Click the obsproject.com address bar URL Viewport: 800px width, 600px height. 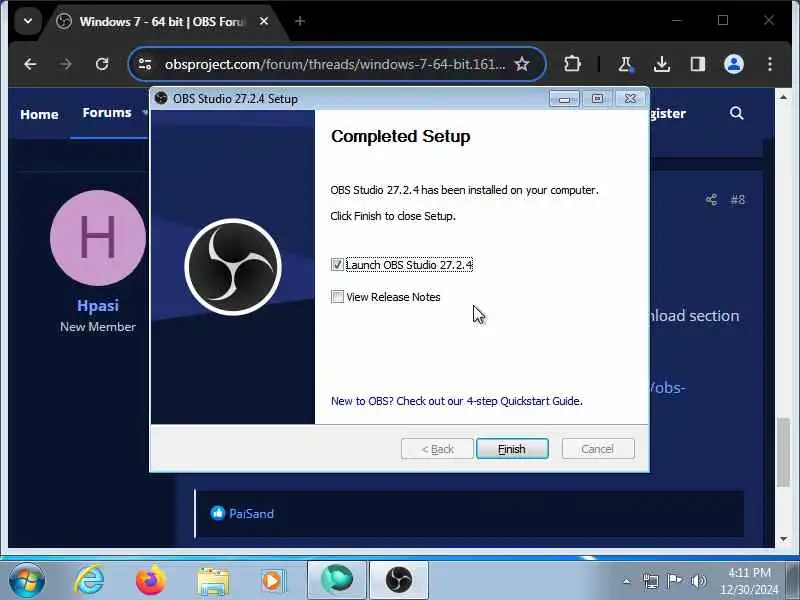point(335,64)
